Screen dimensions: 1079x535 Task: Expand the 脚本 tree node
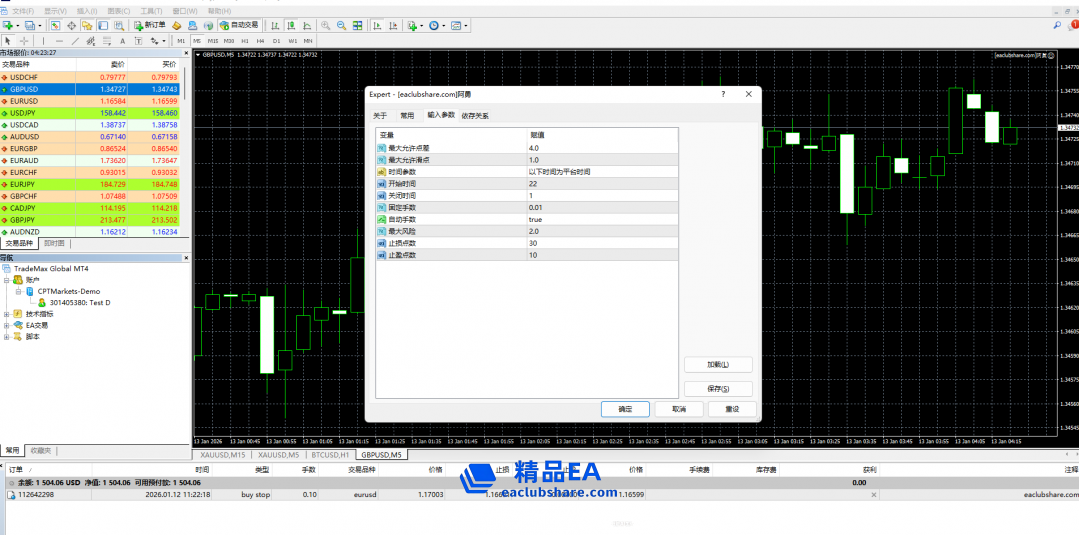(x=7, y=337)
